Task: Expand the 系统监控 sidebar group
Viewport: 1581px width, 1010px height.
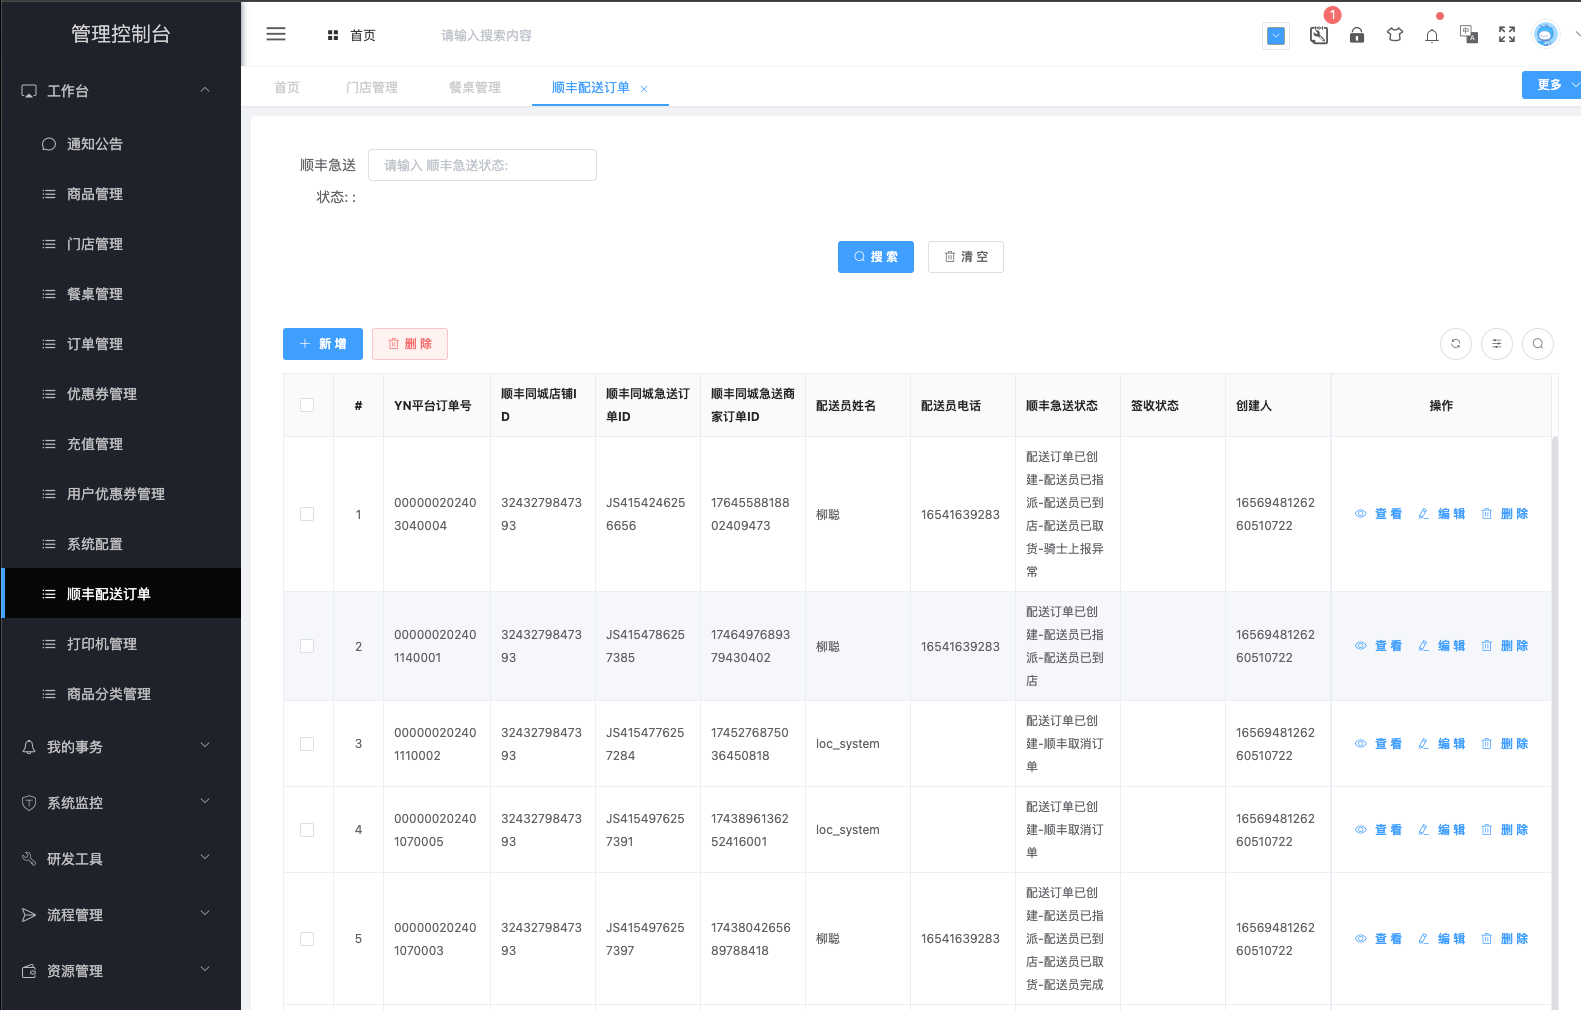Action: [121, 803]
